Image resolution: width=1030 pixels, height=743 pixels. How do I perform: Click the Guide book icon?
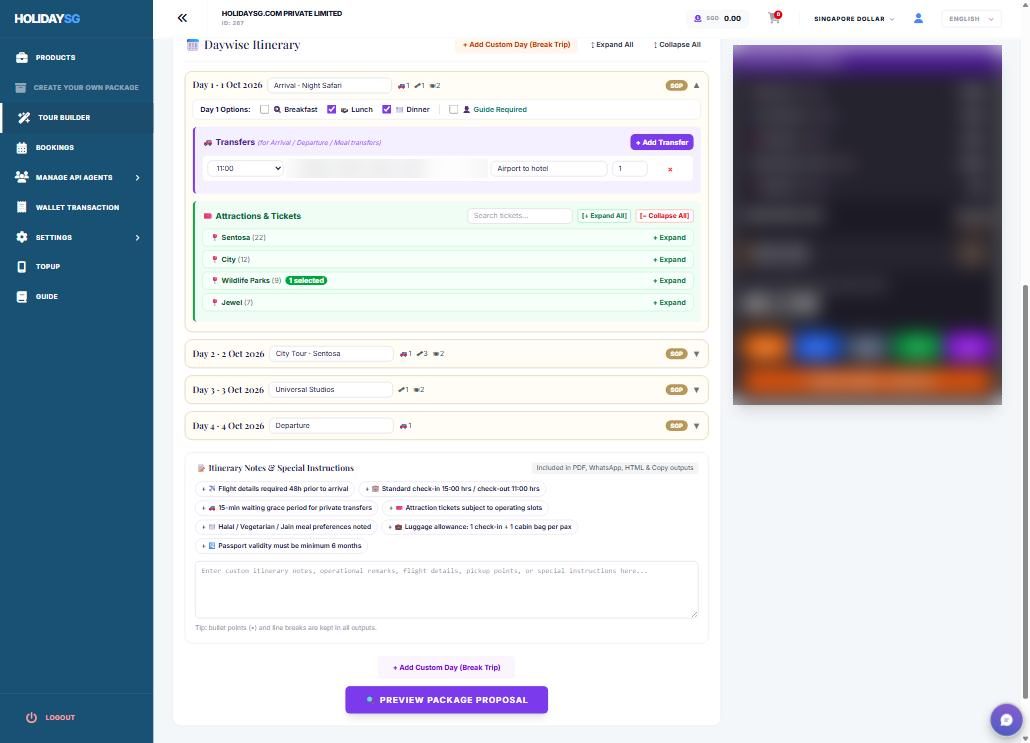22,296
